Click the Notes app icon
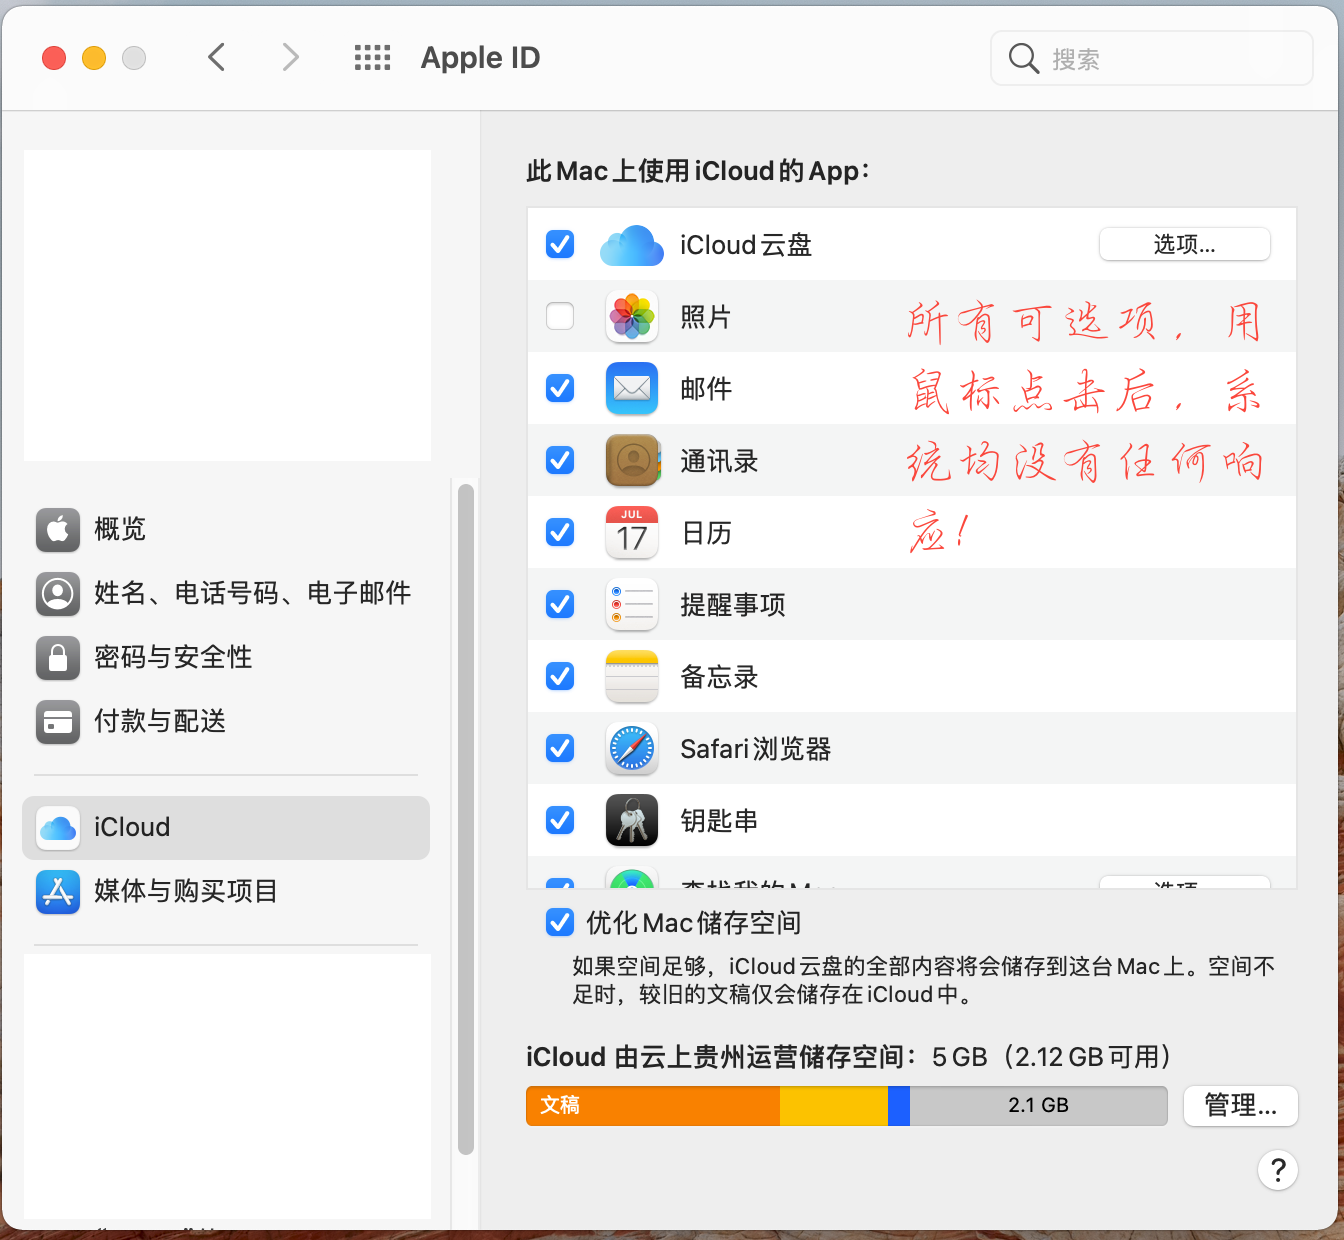The width and height of the screenshot is (1344, 1240). 632,677
